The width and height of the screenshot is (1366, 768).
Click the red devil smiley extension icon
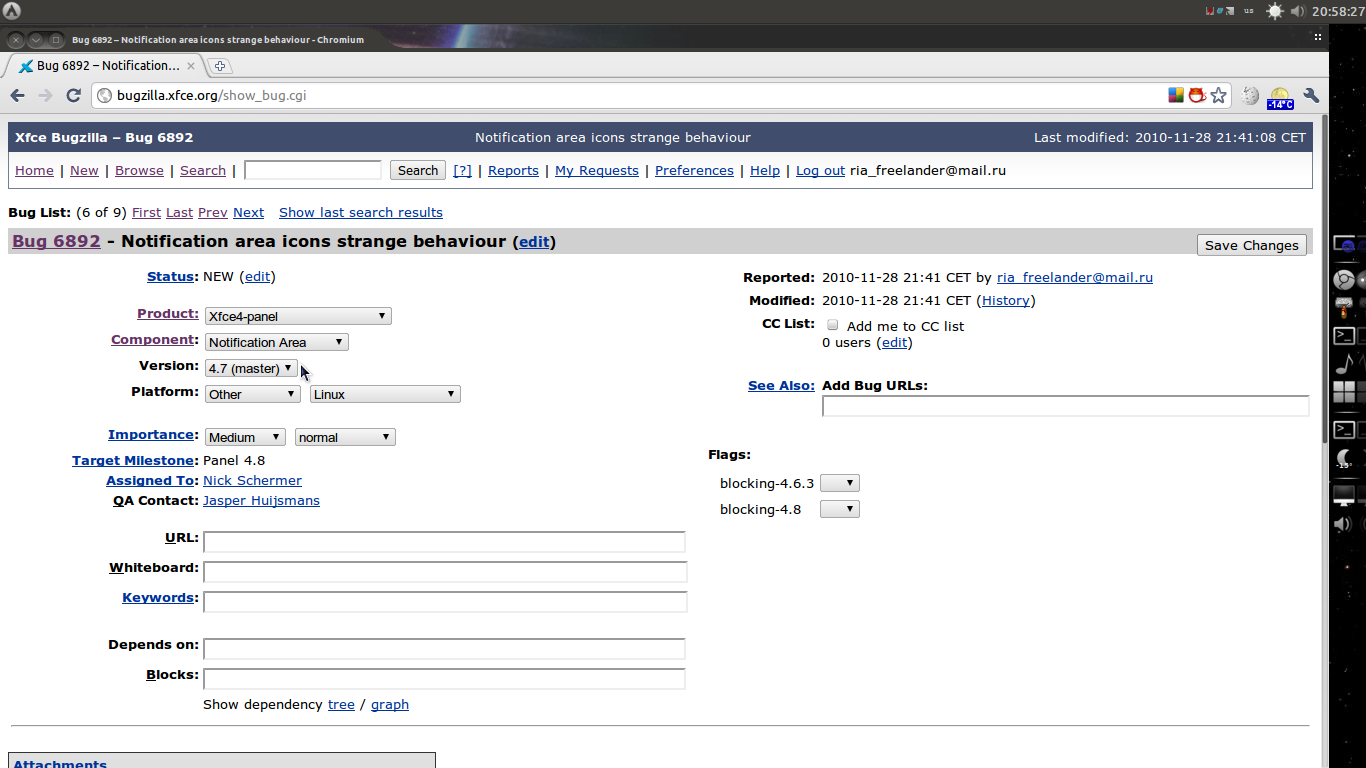(1197, 96)
